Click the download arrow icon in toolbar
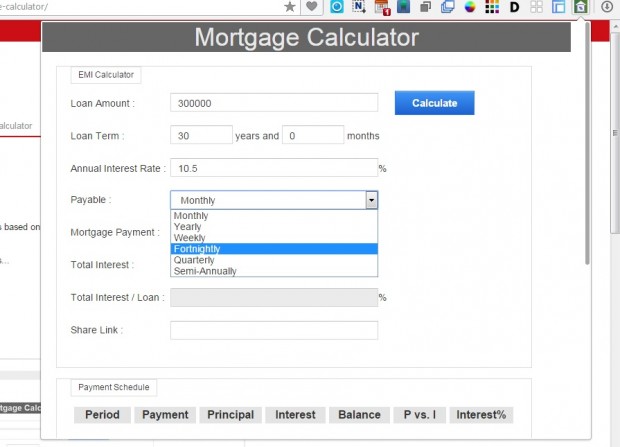620x447 pixels. click(x=606, y=7)
